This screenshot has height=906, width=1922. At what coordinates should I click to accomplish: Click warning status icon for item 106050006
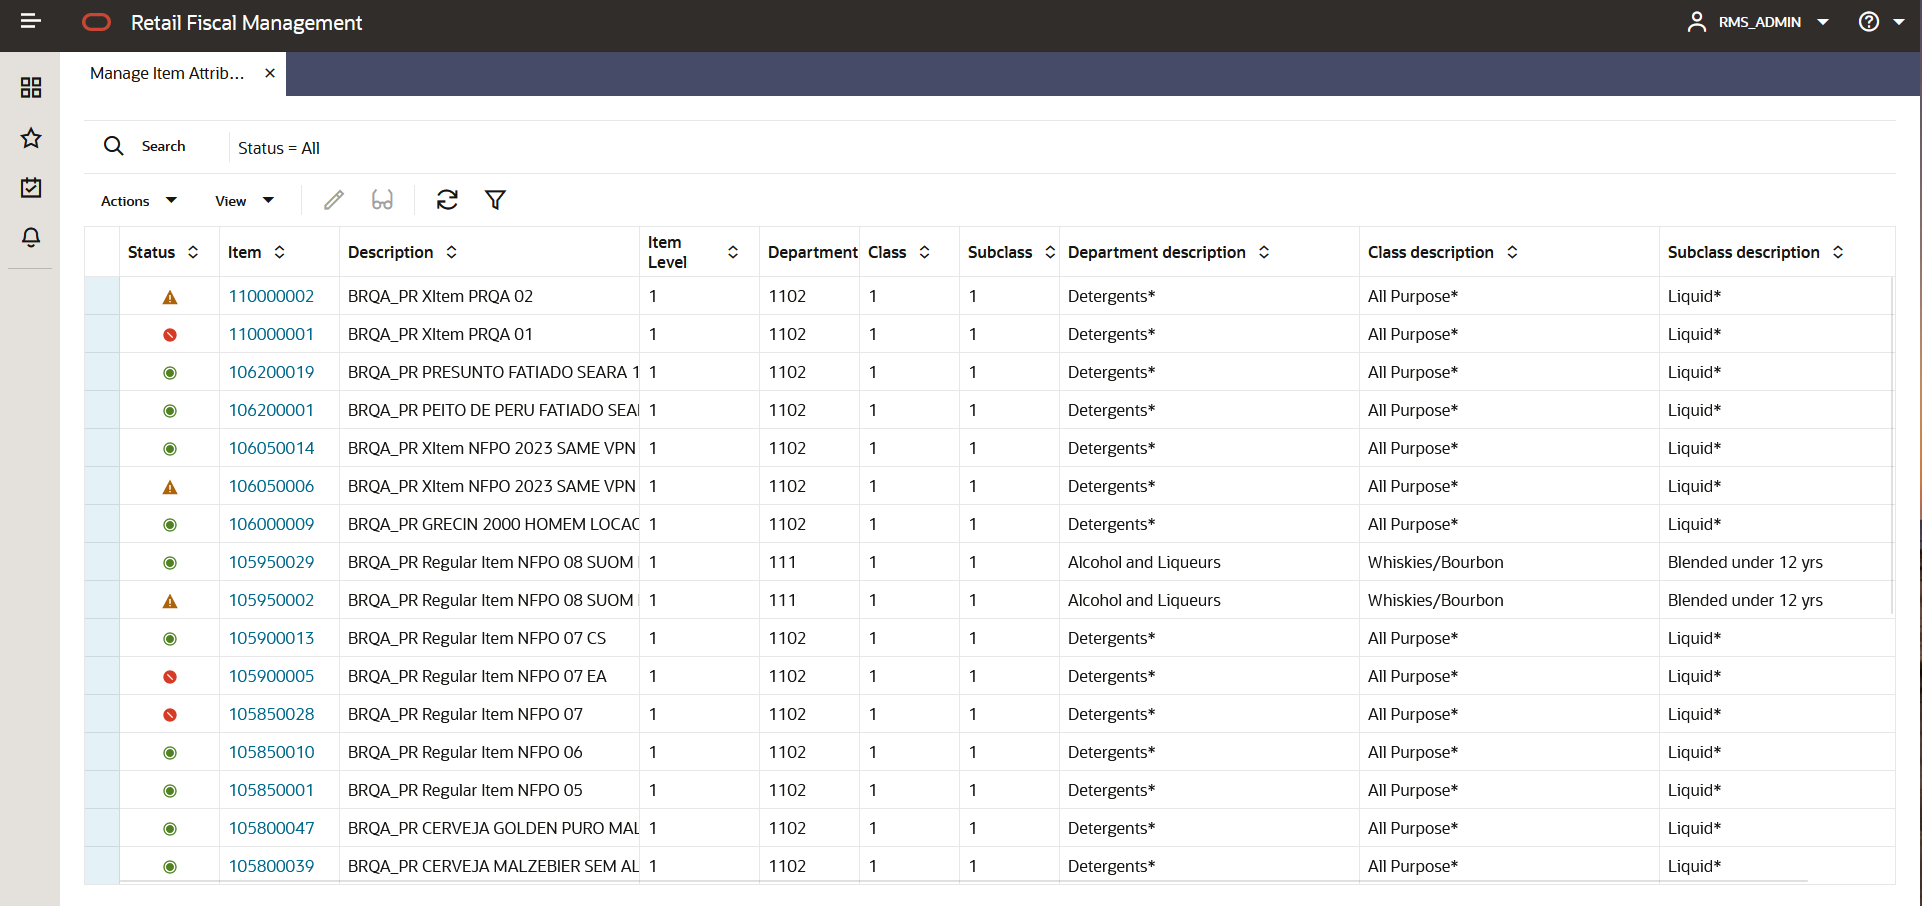coord(170,487)
